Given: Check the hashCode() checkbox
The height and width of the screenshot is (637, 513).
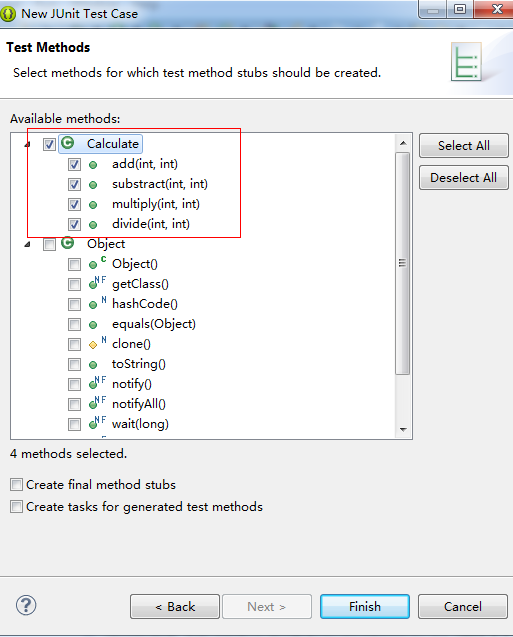Looking at the screenshot, I should tap(74, 304).
